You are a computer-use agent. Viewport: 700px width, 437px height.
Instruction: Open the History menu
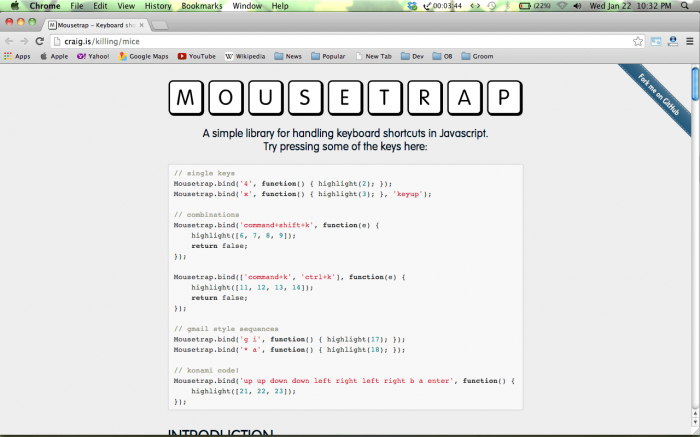point(158,6)
